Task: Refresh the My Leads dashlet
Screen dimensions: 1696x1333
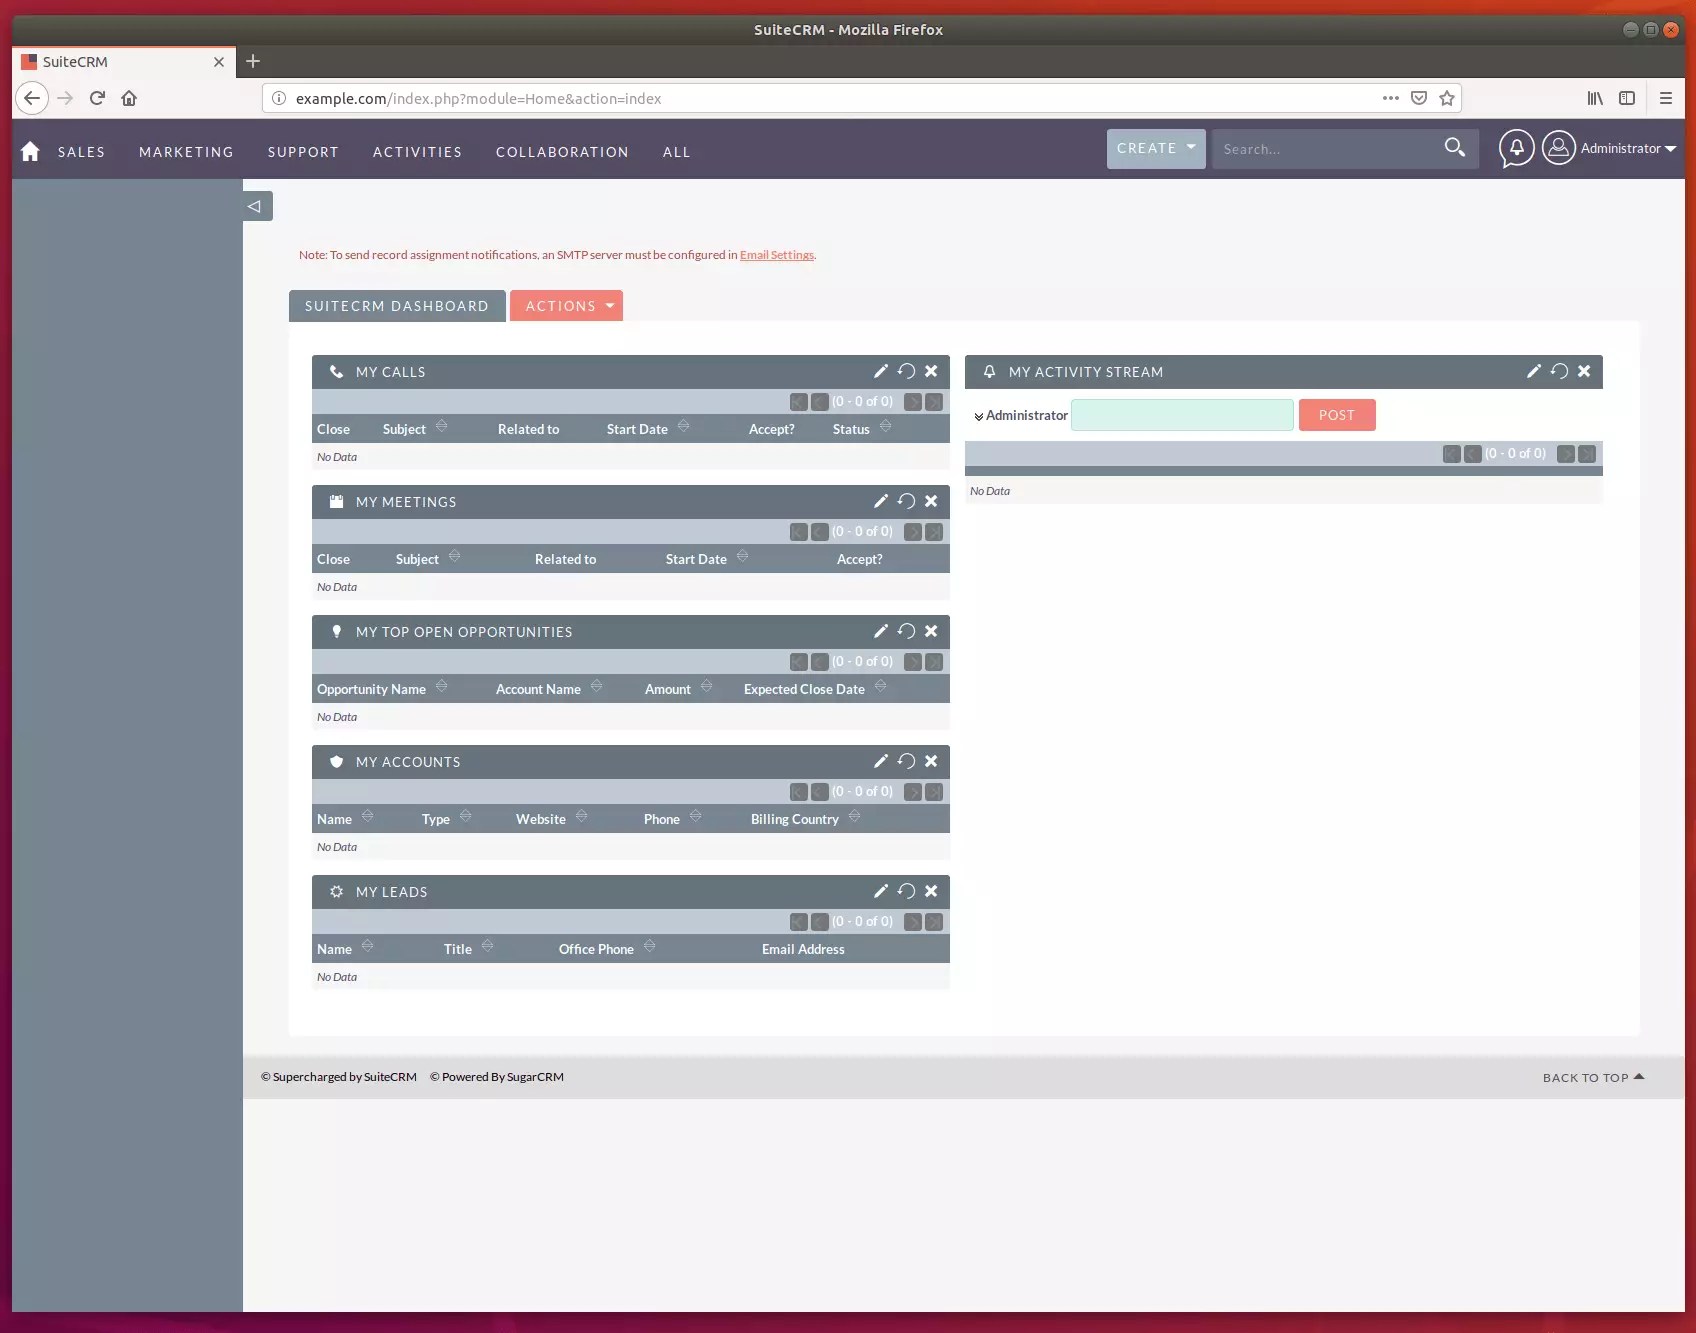Action: pyautogui.click(x=906, y=891)
